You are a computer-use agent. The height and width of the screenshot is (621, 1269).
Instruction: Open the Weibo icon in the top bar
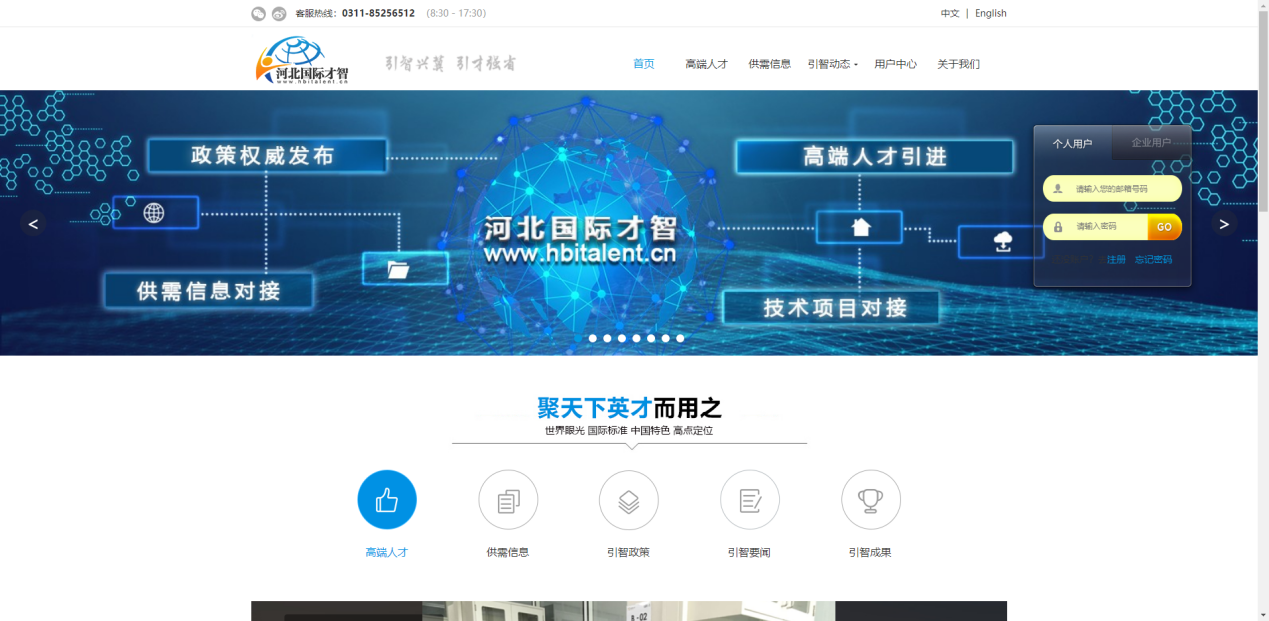(279, 13)
